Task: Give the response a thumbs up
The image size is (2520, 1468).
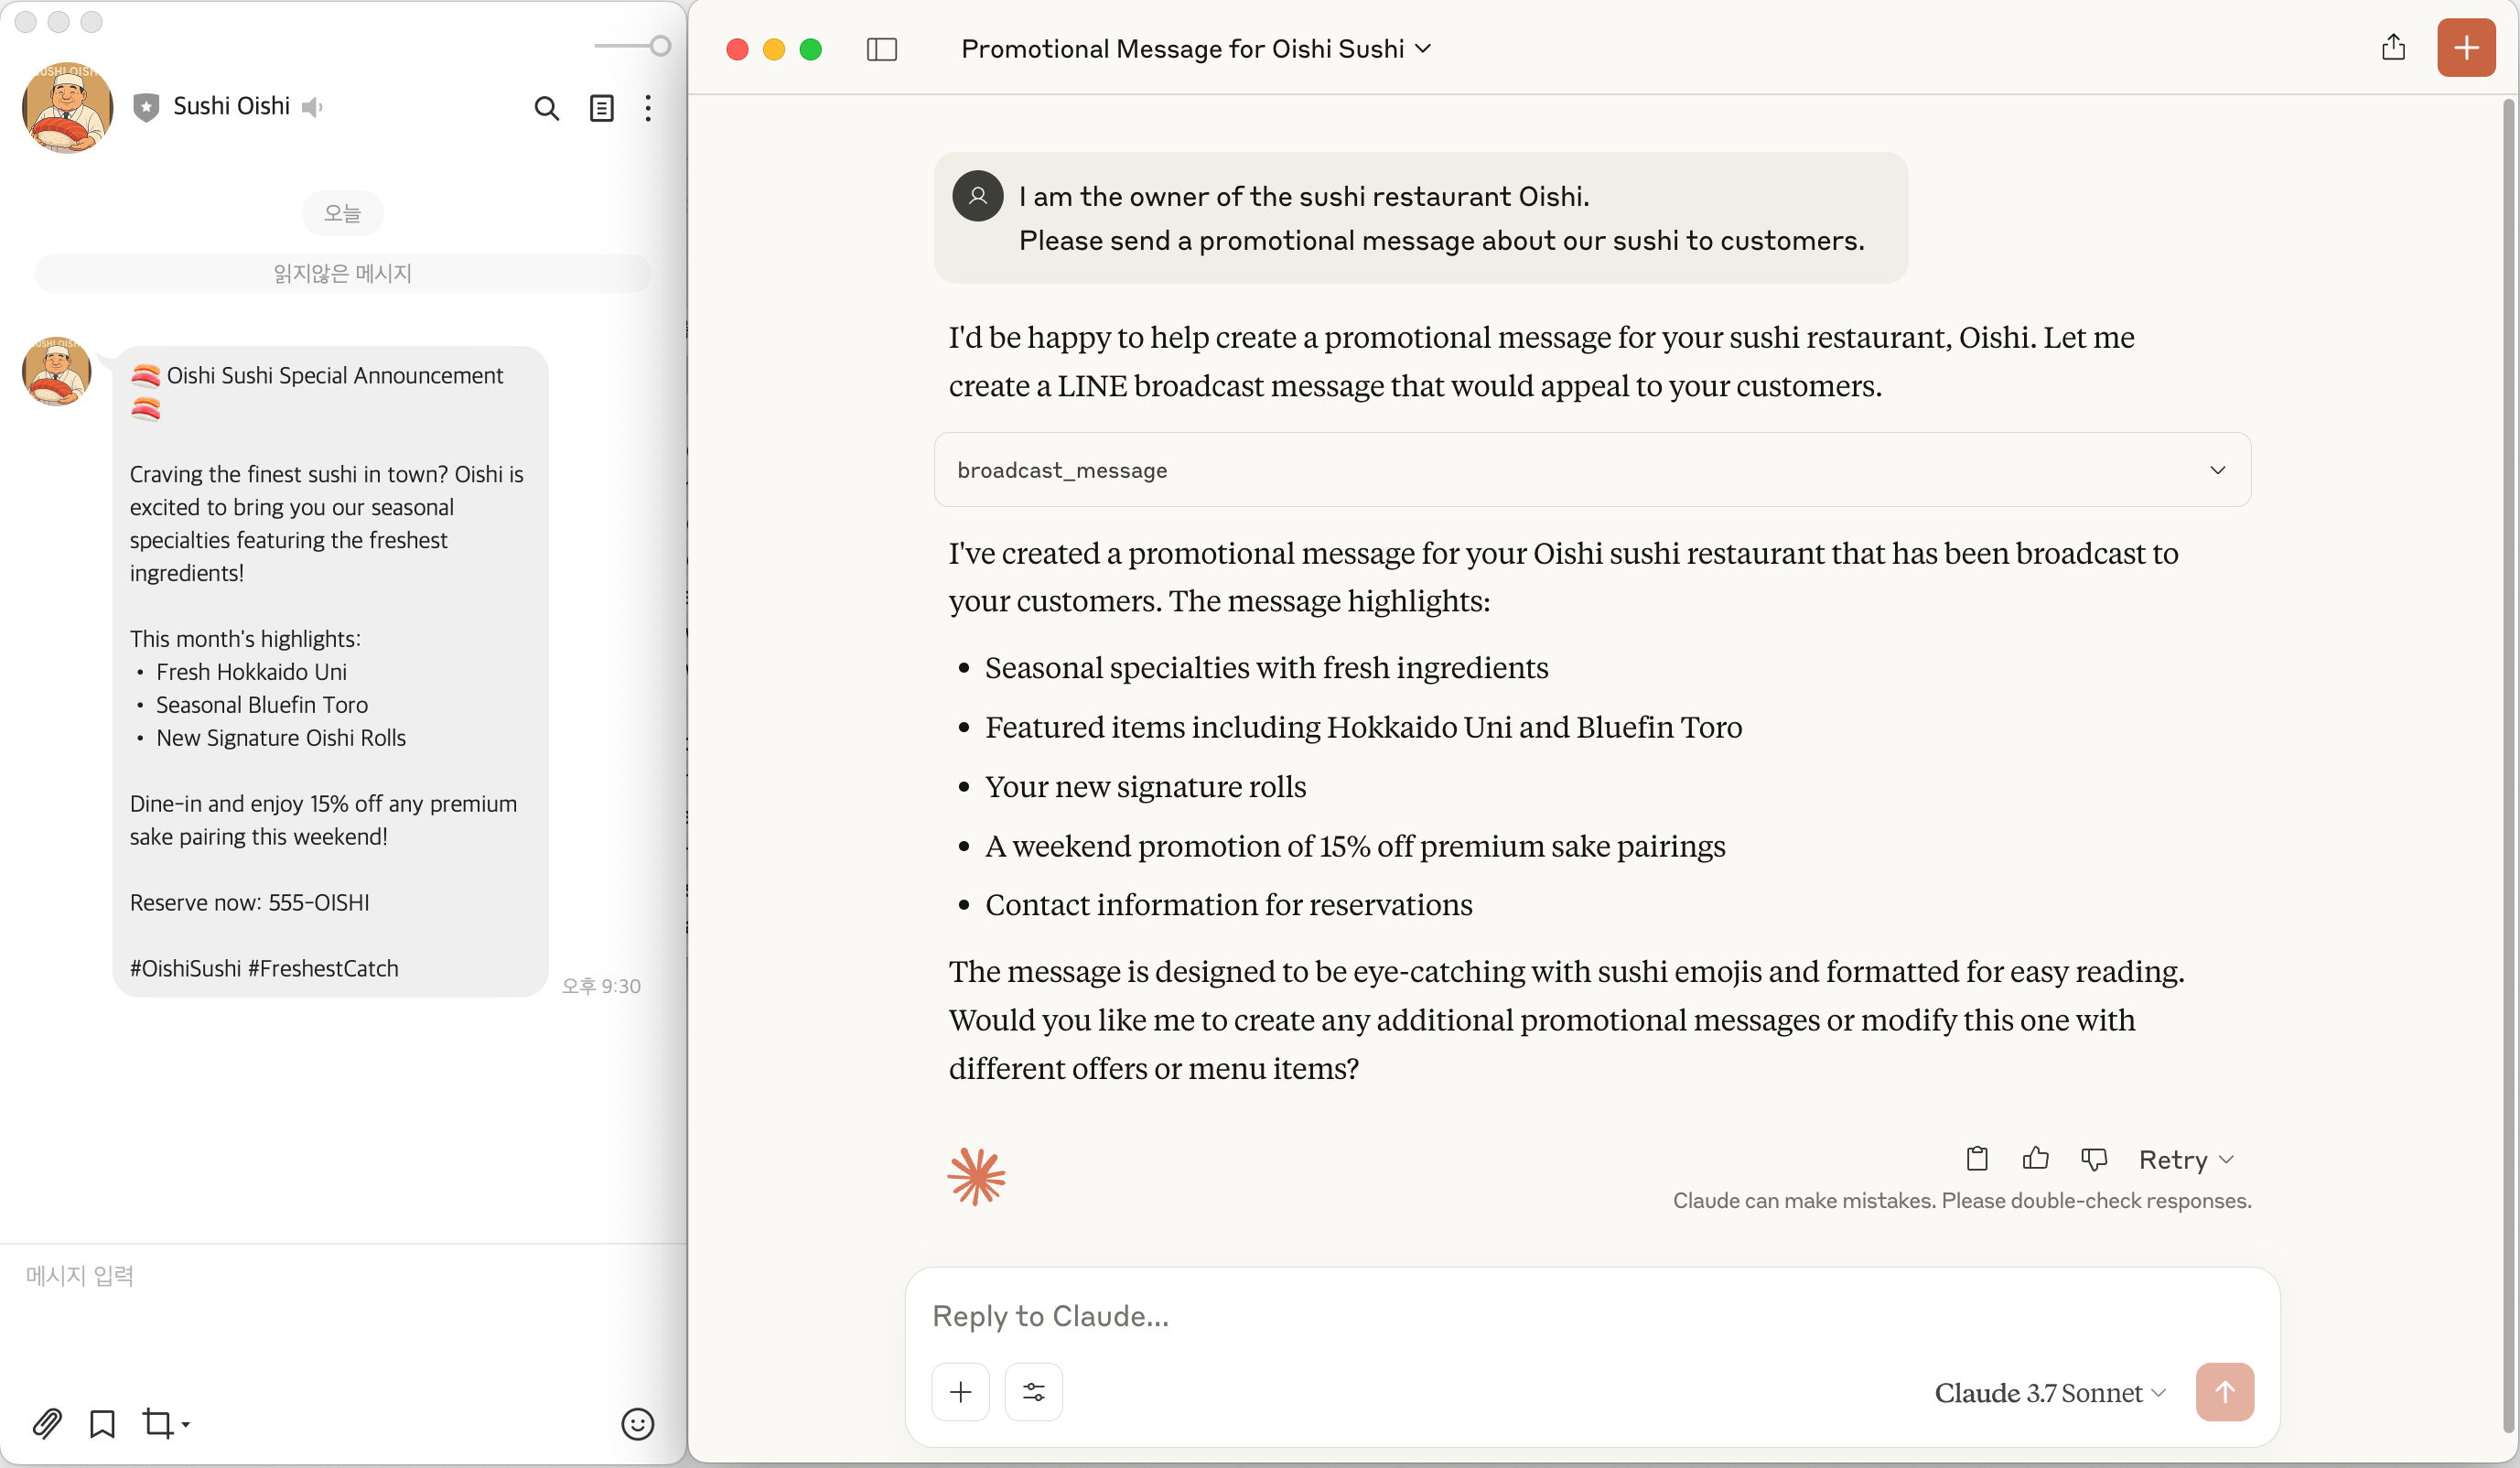Action: click(x=2034, y=1158)
